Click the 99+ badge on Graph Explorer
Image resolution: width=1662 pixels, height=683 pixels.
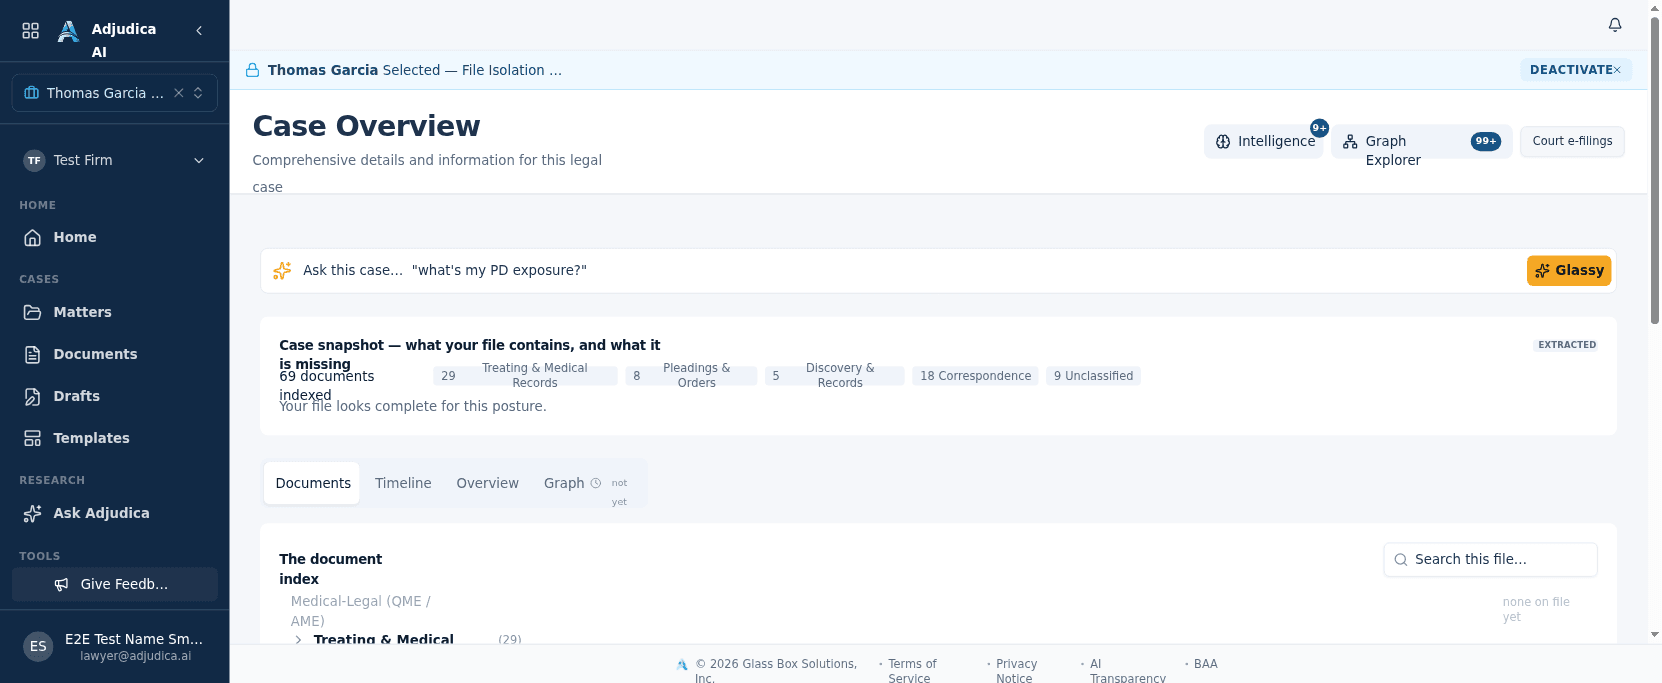pyautogui.click(x=1486, y=141)
